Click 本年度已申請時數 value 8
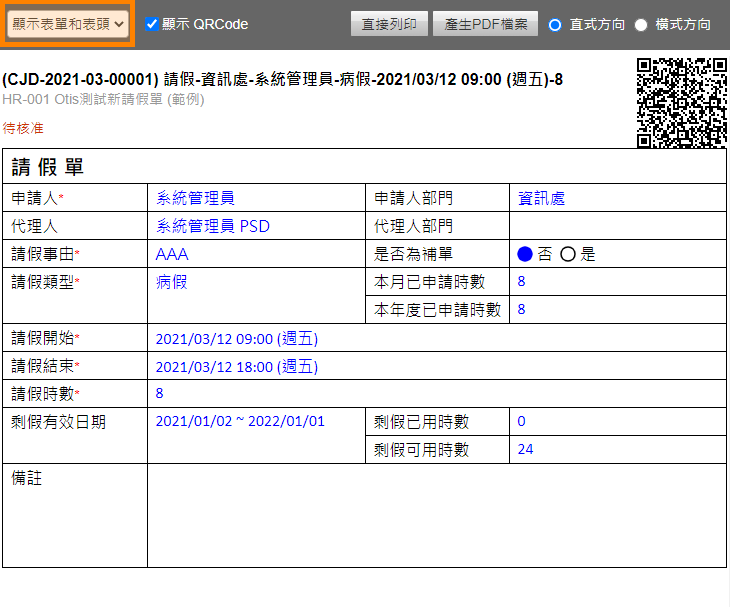 [x=521, y=309]
